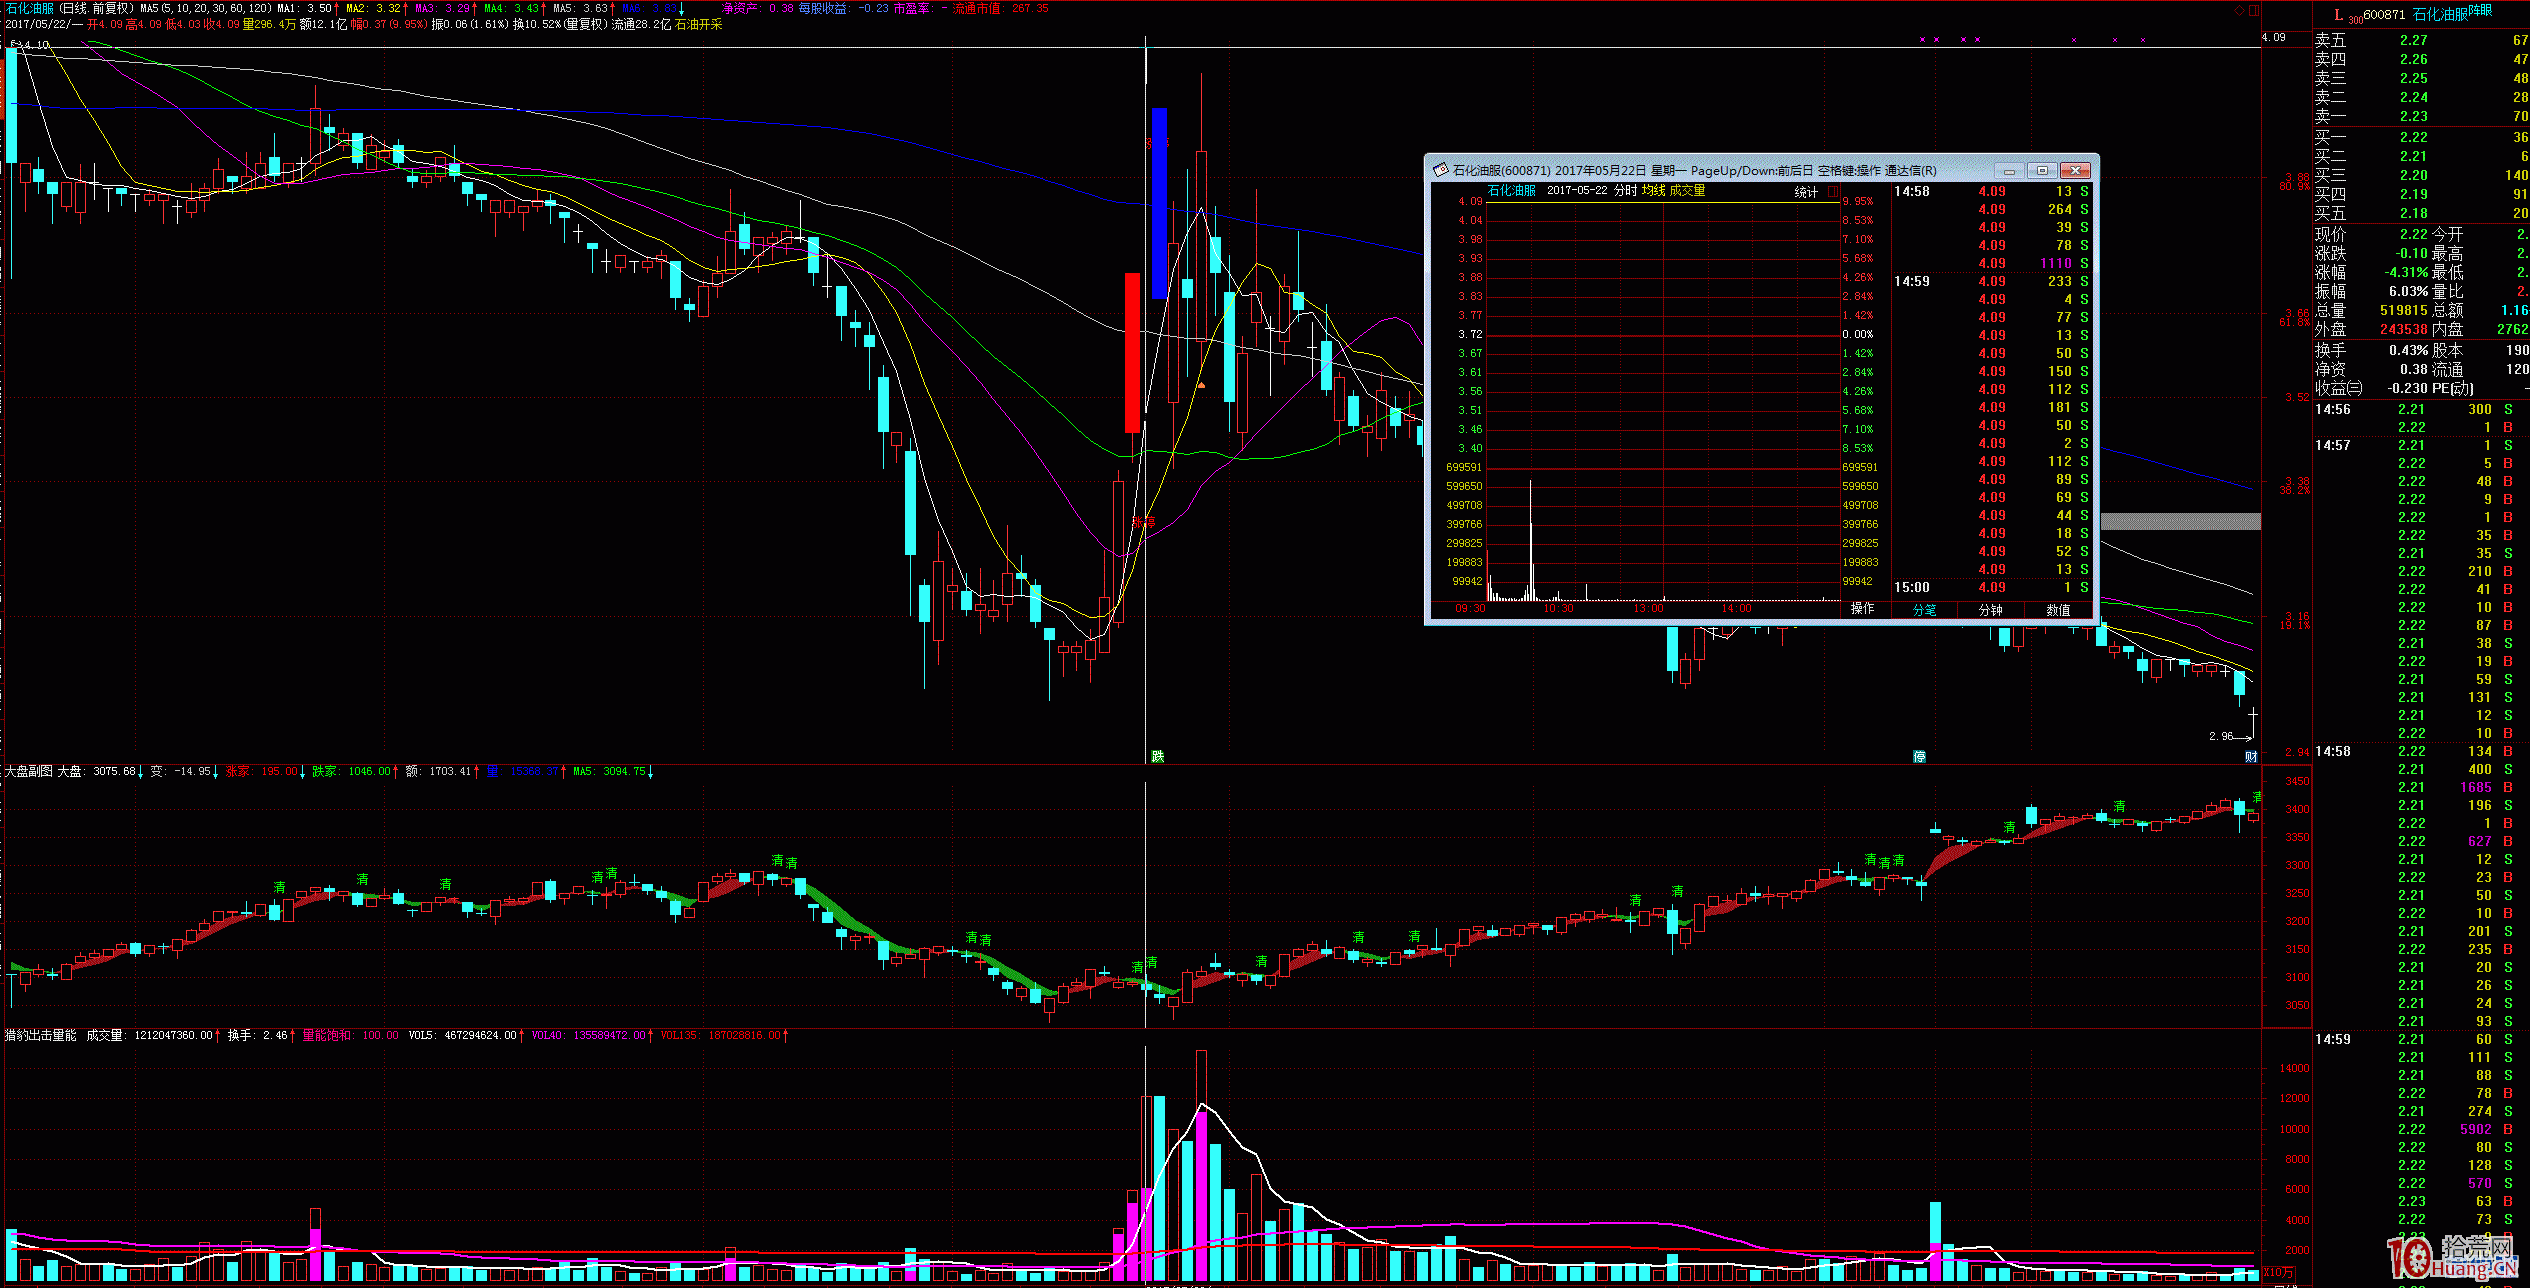Click the 现价 2.22 quote field
Image resolution: width=2530 pixels, height=1288 pixels.
coord(2371,234)
